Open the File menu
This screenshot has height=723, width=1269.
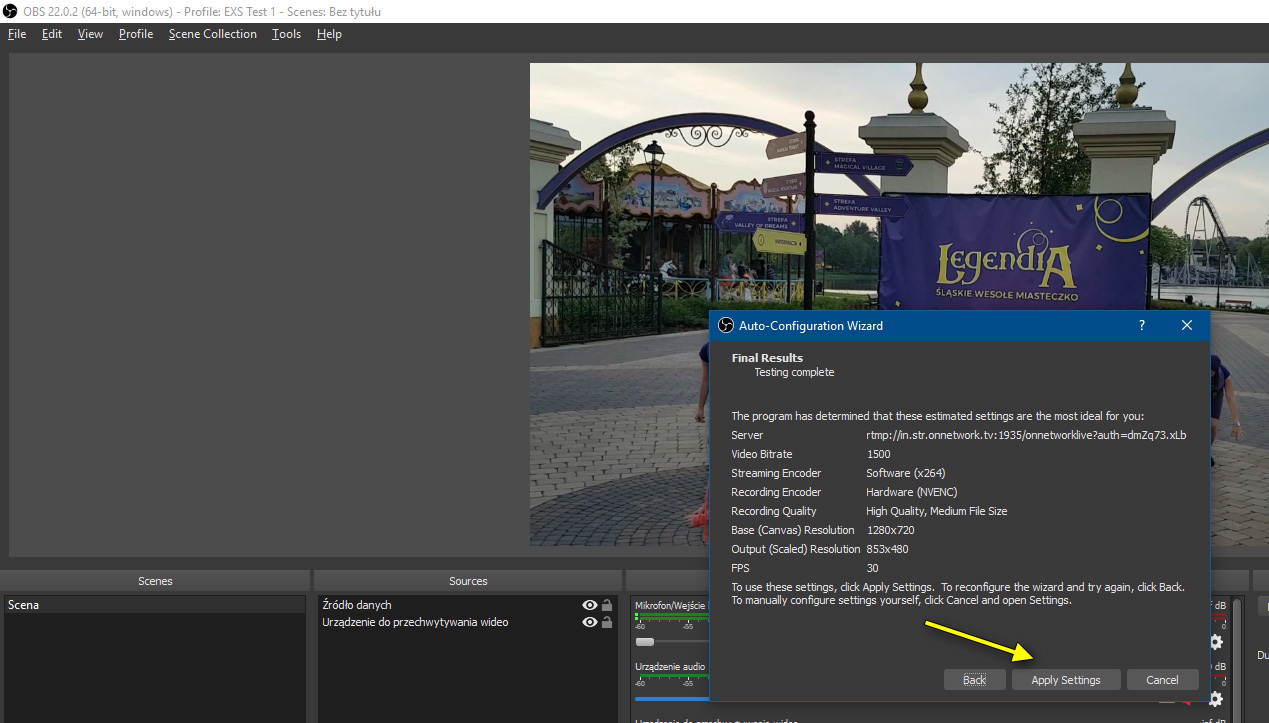(x=17, y=34)
